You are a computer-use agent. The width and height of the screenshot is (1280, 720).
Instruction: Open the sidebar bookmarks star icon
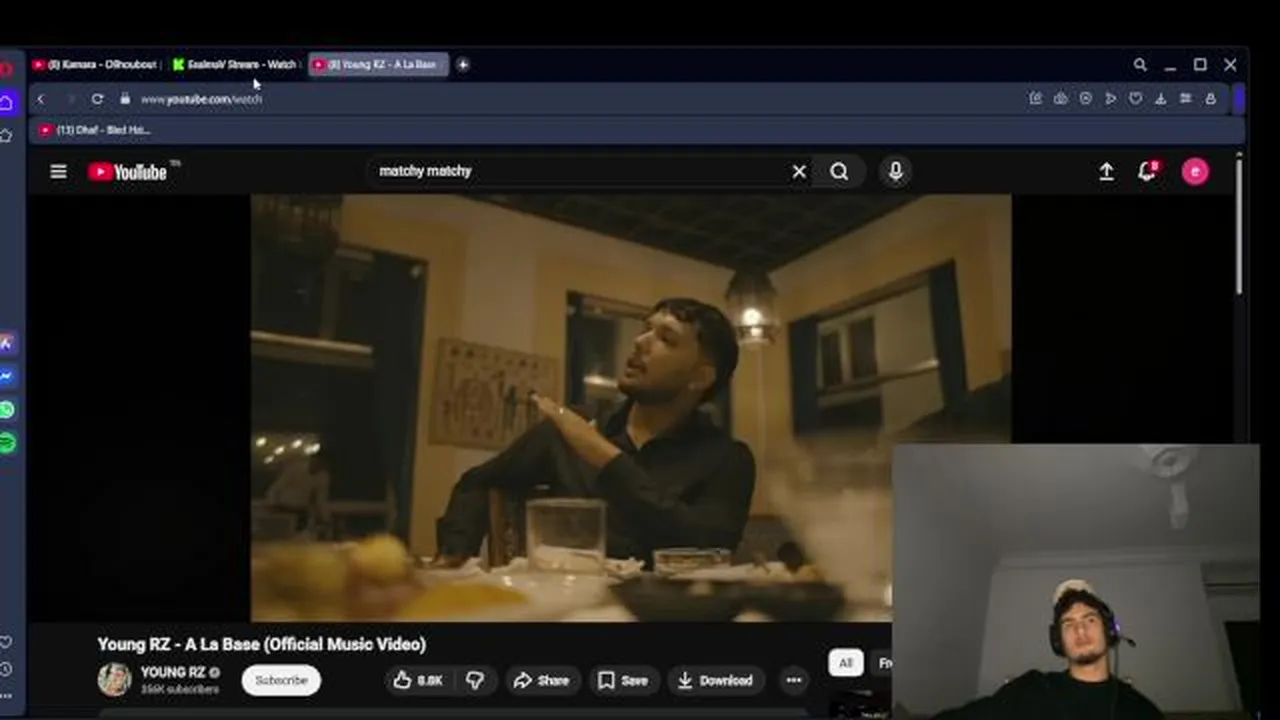(6, 135)
